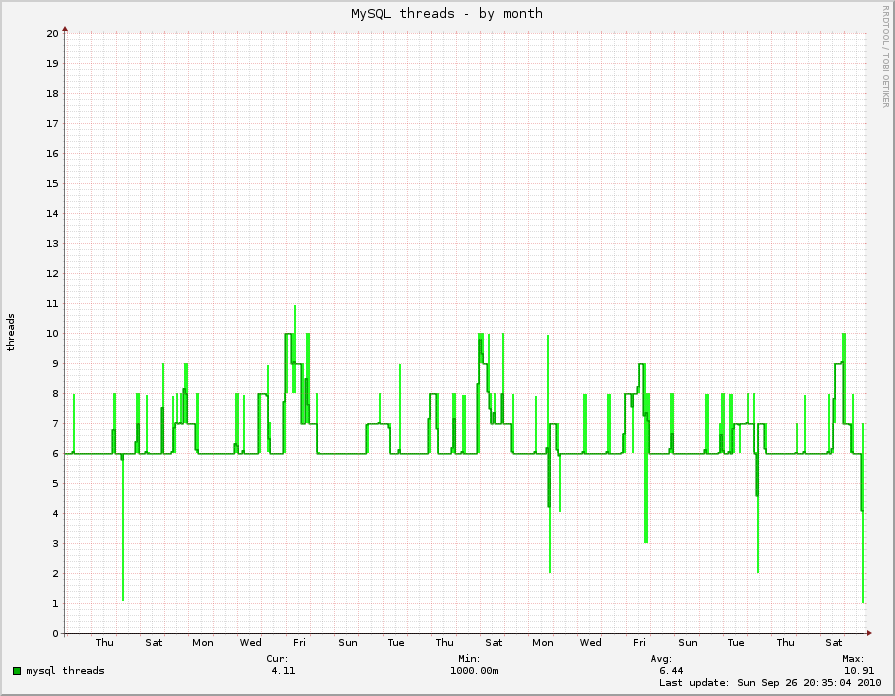This screenshot has height=696, width=895.
Task: Click the y-axis label "15"
Action: 53,183
